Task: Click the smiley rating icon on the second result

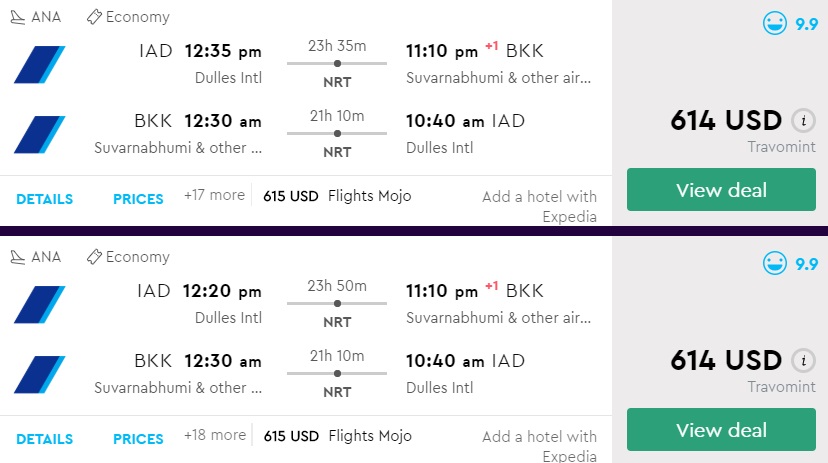Action: [x=774, y=264]
